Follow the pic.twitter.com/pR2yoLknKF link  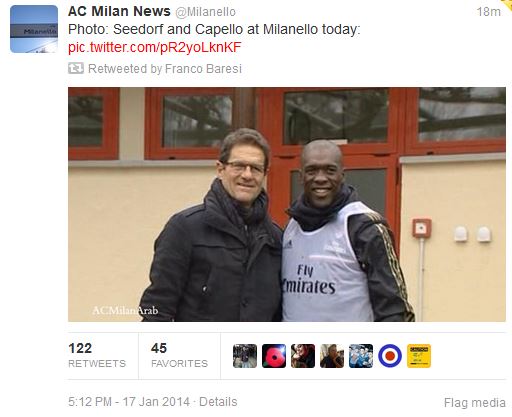tap(154, 47)
